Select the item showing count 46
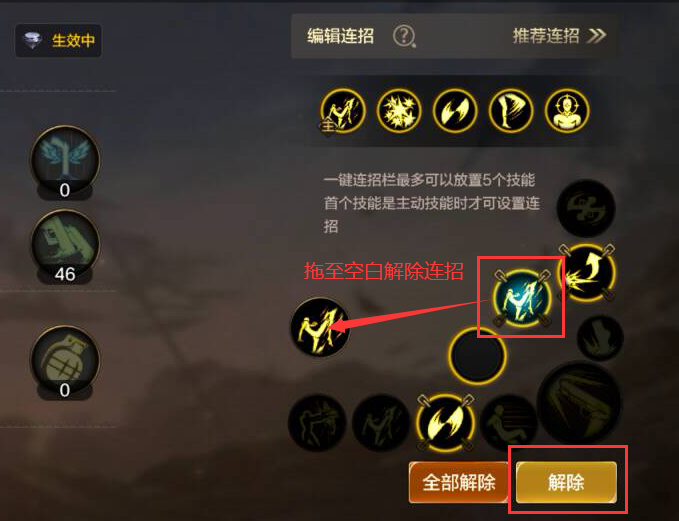 65,246
